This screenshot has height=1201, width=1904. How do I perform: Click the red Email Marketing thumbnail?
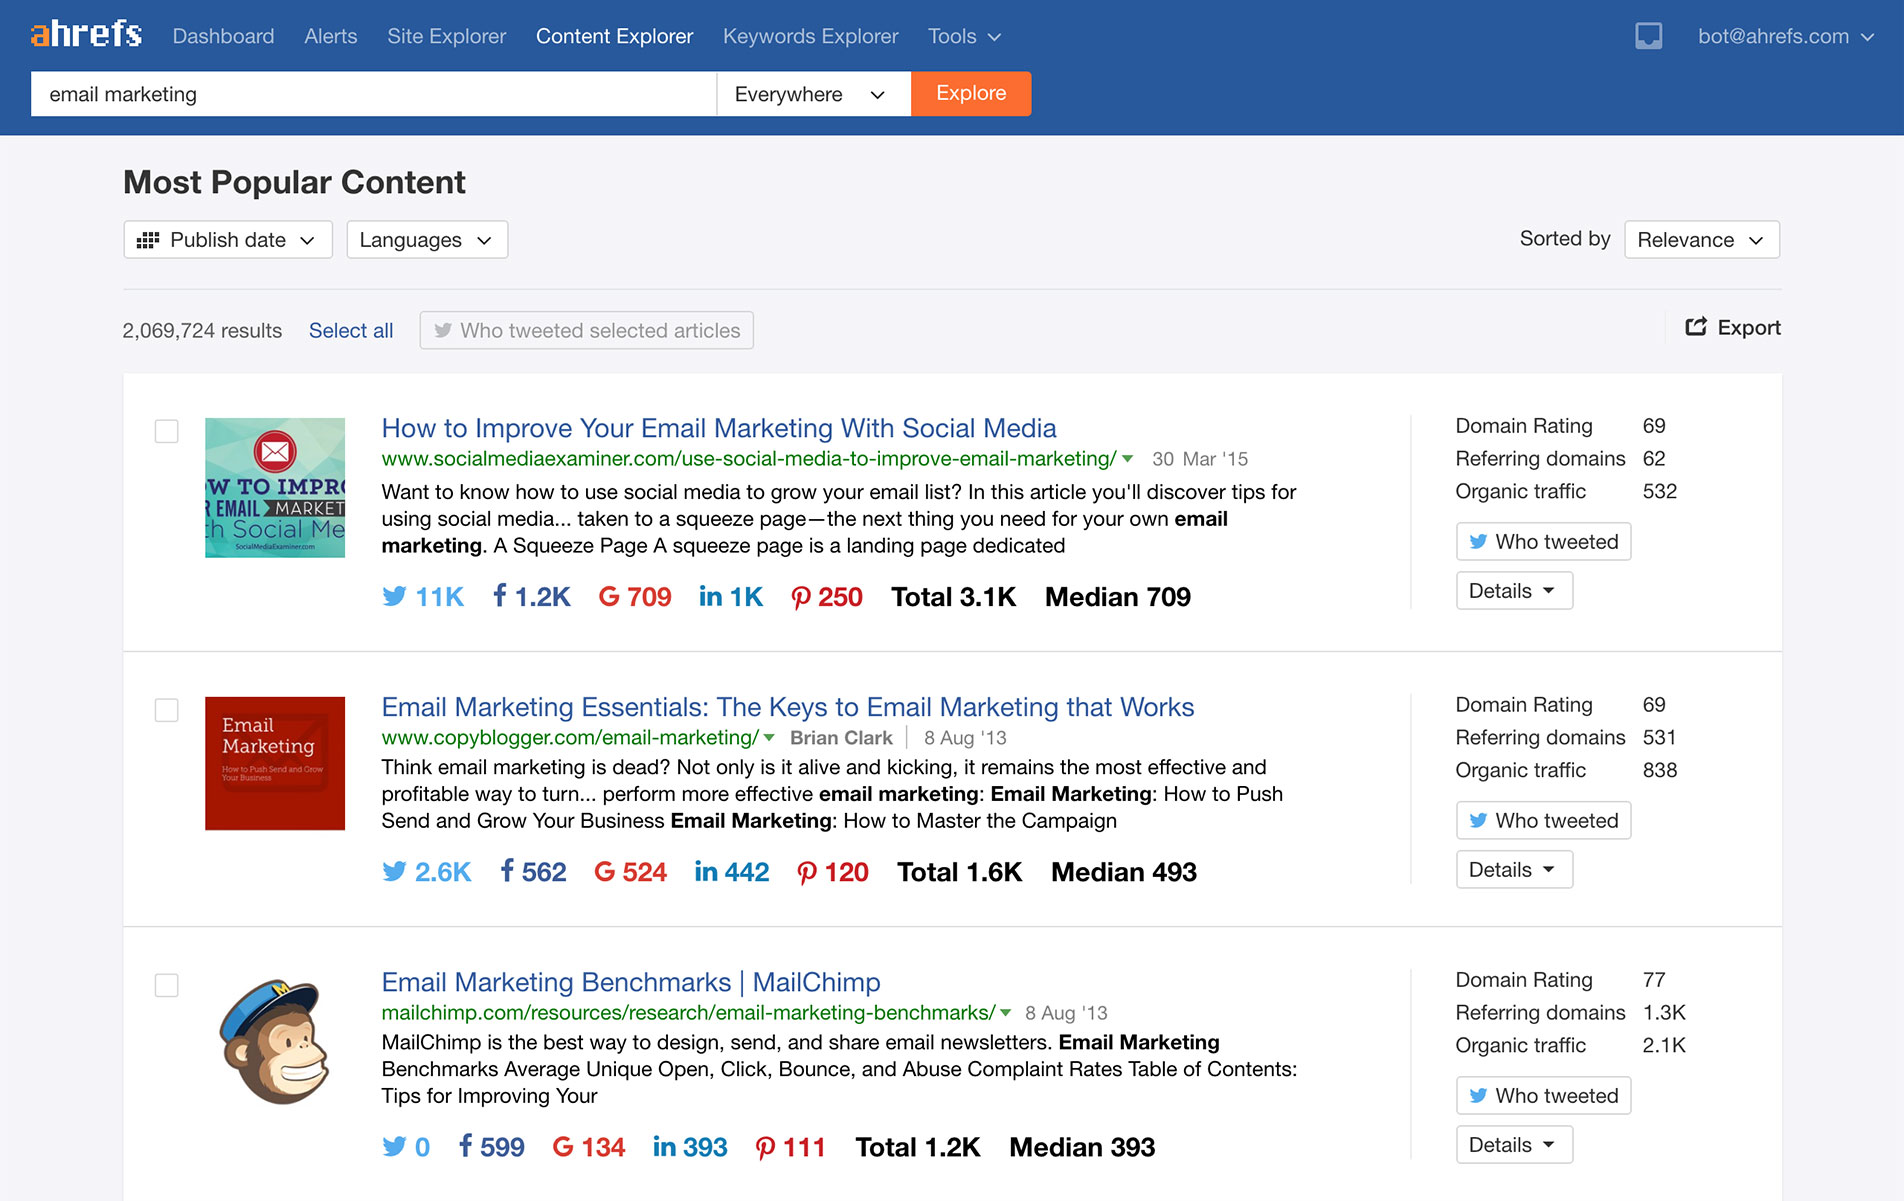click(275, 763)
